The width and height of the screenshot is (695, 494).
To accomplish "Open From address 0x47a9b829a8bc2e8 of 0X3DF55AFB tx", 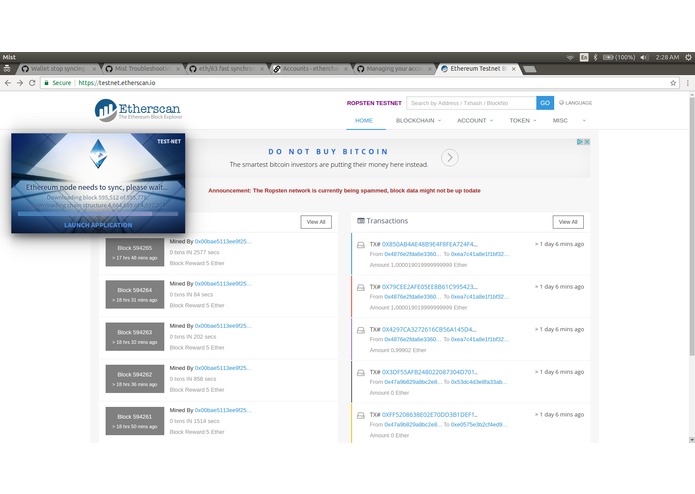I will 413,382.
